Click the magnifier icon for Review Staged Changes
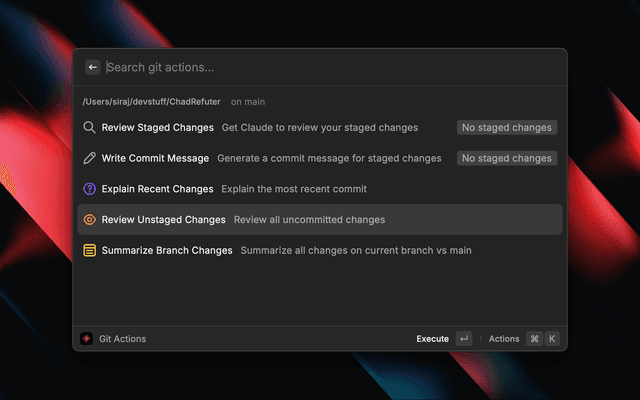This screenshot has width=640, height=400. 90,128
